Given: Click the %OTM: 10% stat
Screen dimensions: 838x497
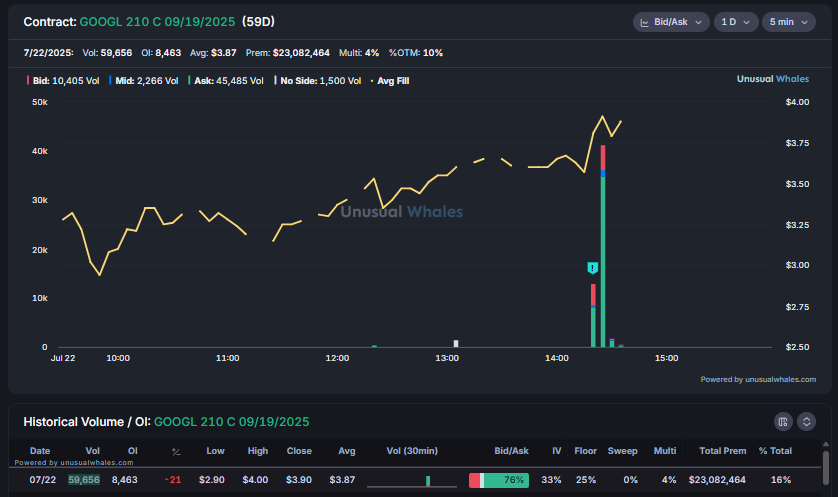Looking at the screenshot, I should 416,53.
